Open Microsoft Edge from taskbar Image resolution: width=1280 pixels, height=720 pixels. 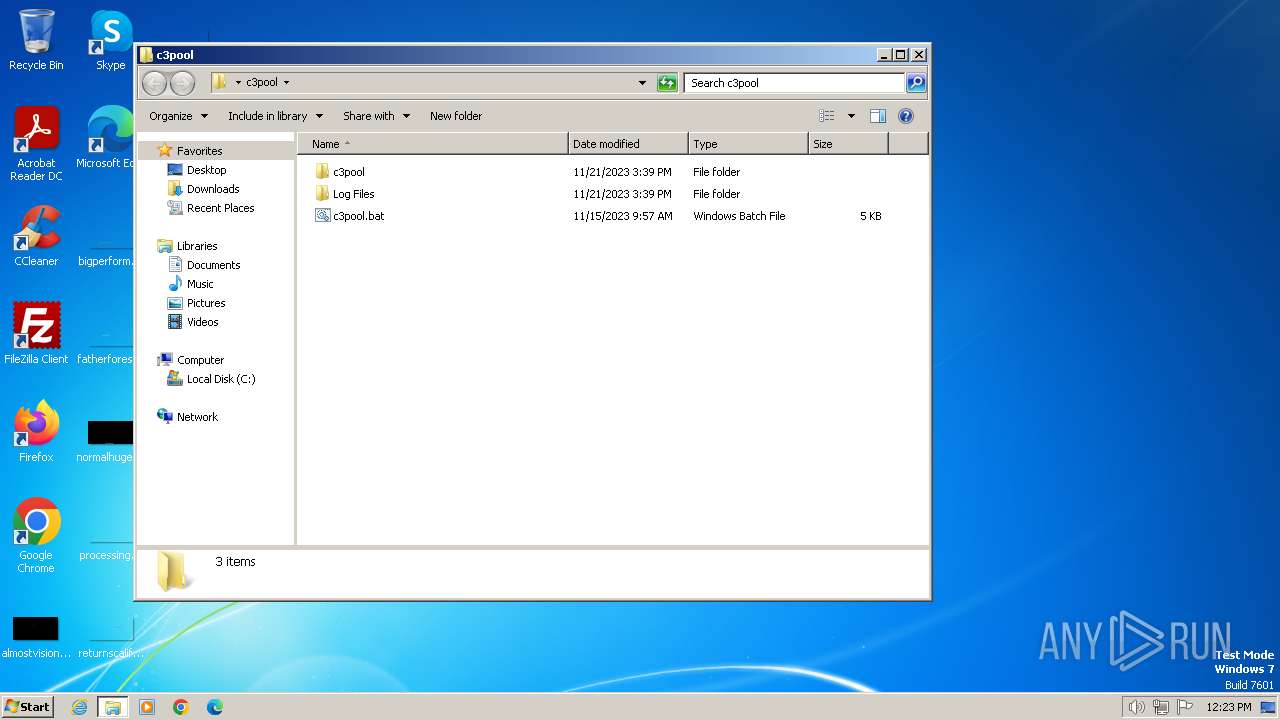(x=215, y=707)
